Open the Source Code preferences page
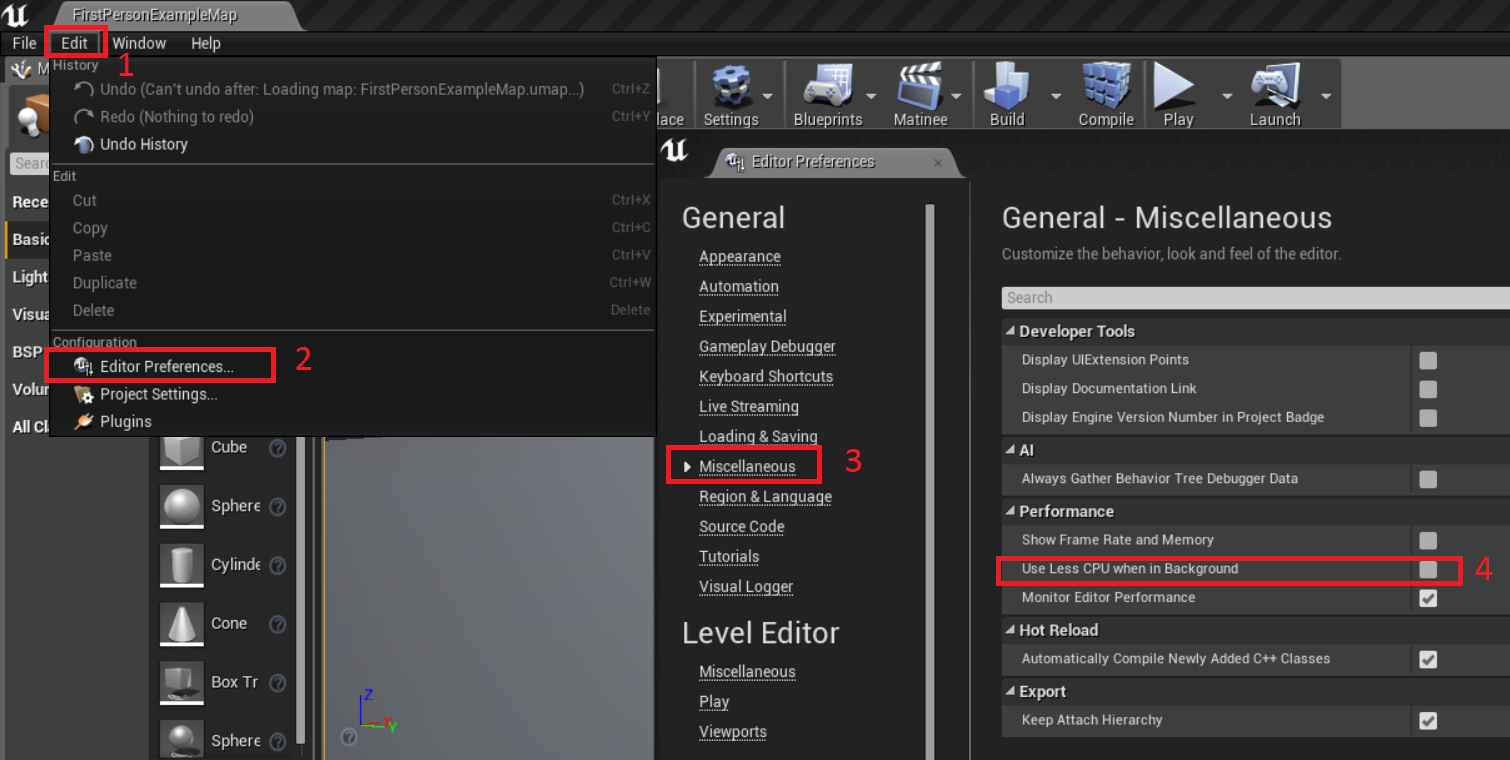Screen dimensions: 1510x760 [x=742, y=527]
